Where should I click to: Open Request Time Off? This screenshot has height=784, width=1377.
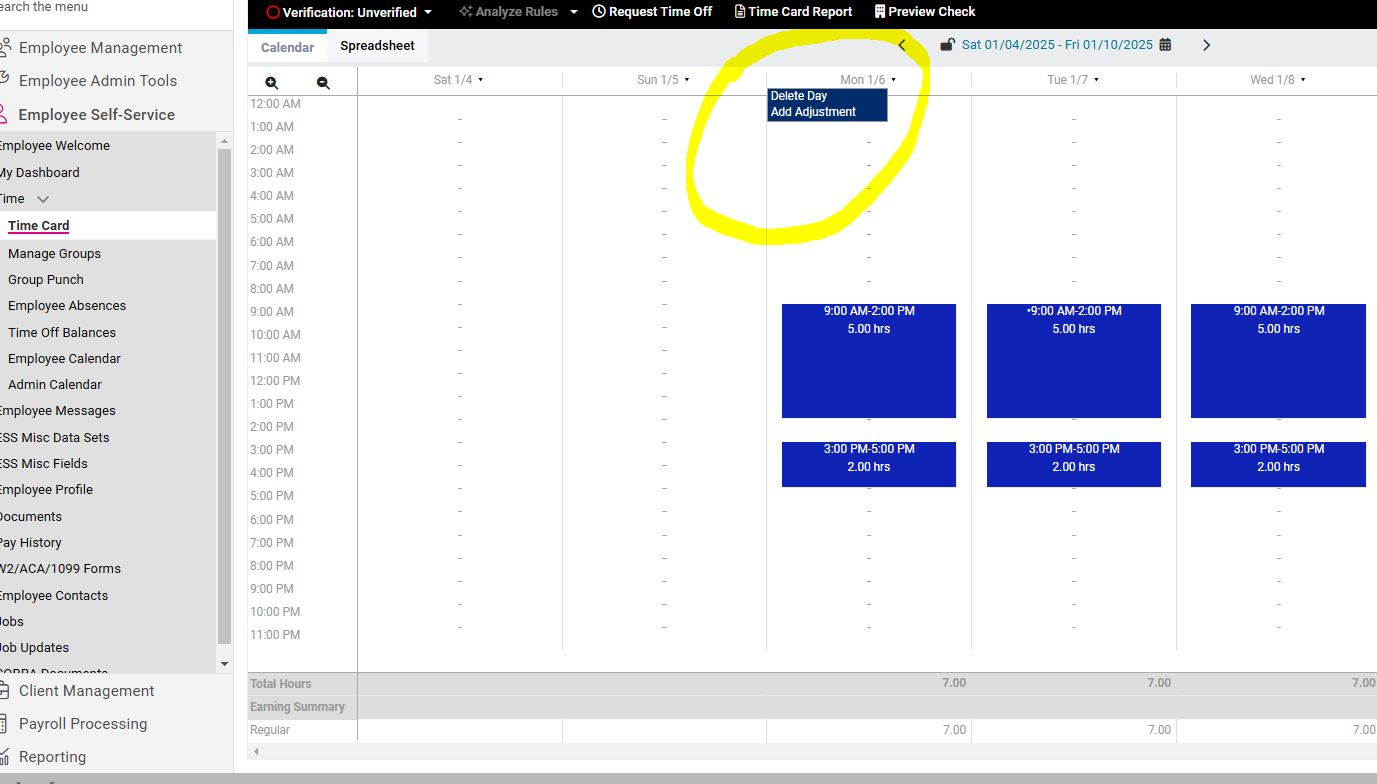point(652,12)
